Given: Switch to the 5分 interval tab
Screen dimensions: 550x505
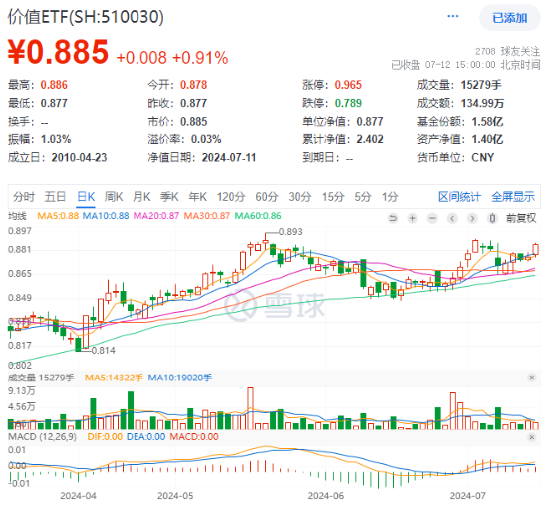Looking at the screenshot, I should (x=363, y=197).
